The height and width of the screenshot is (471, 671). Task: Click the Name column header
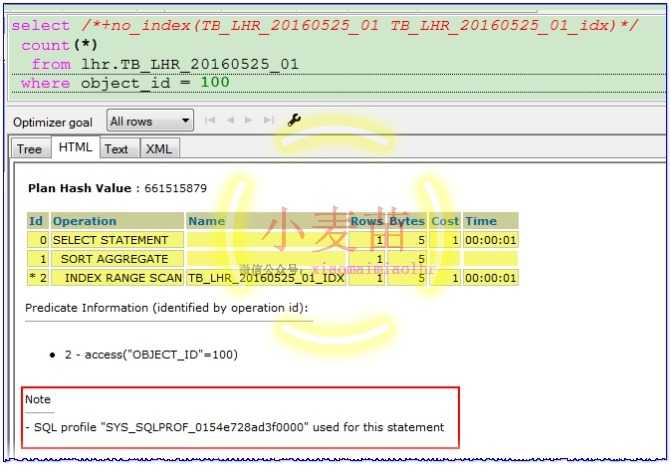266,221
